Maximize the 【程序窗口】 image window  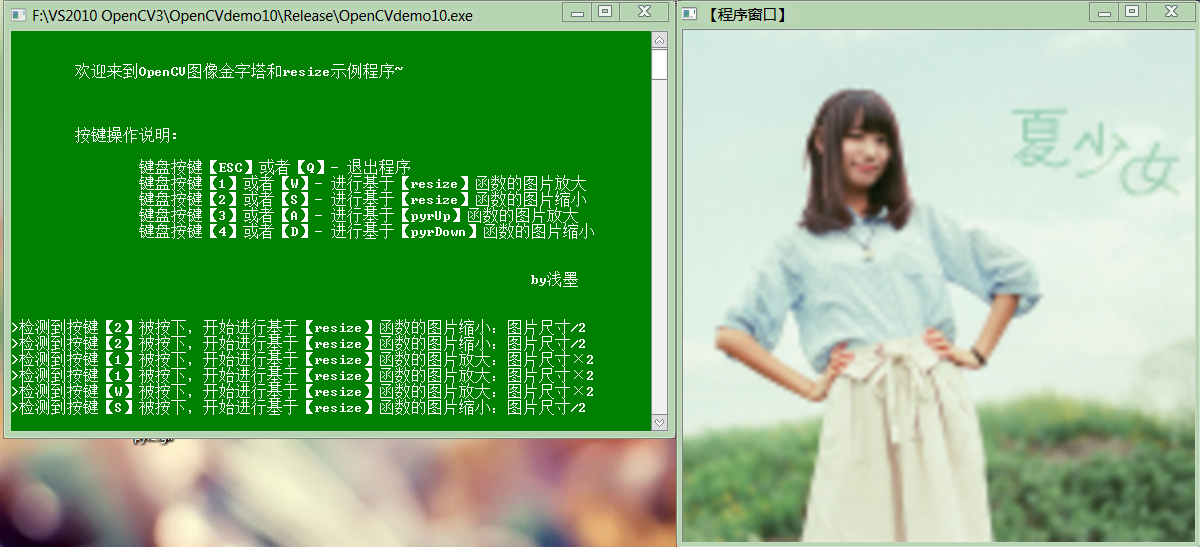(x=1132, y=11)
